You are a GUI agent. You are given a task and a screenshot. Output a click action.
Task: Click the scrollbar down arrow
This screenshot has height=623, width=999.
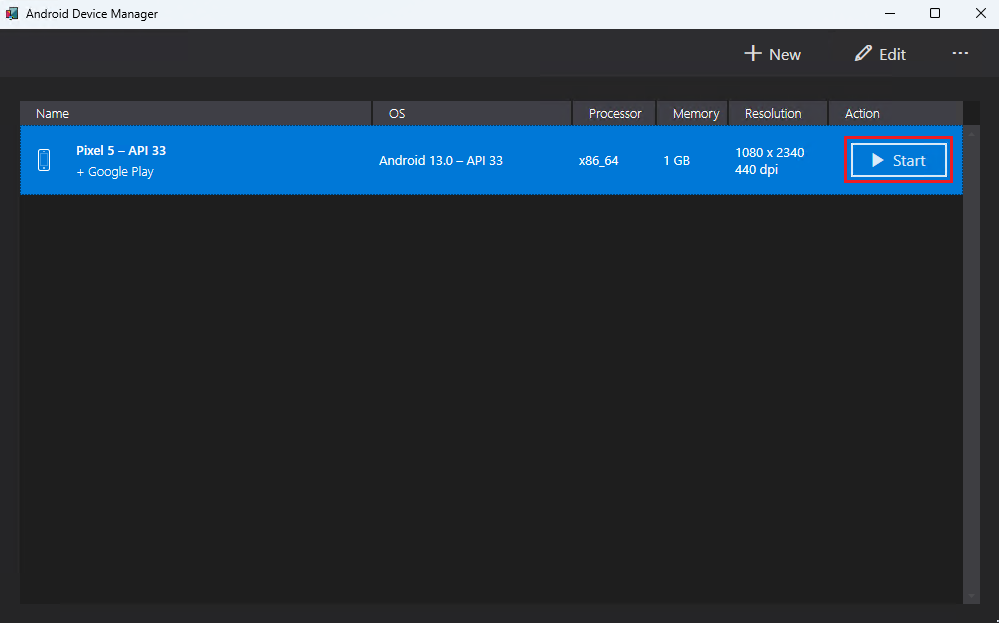pos(971,596)
